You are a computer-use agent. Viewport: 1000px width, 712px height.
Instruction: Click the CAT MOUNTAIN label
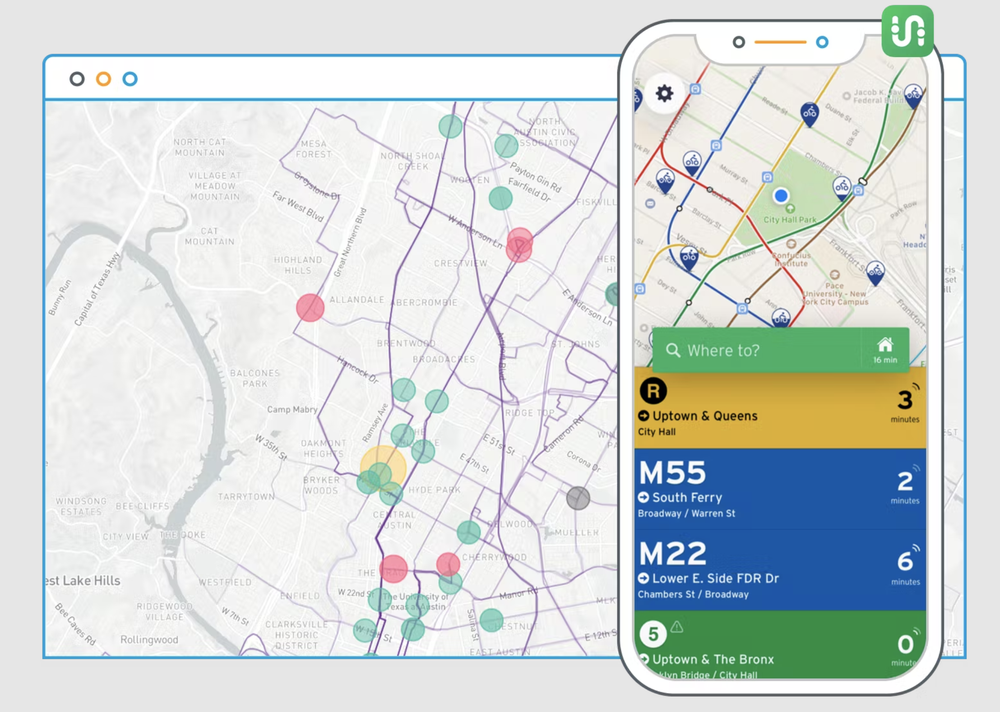pos(209,236)
